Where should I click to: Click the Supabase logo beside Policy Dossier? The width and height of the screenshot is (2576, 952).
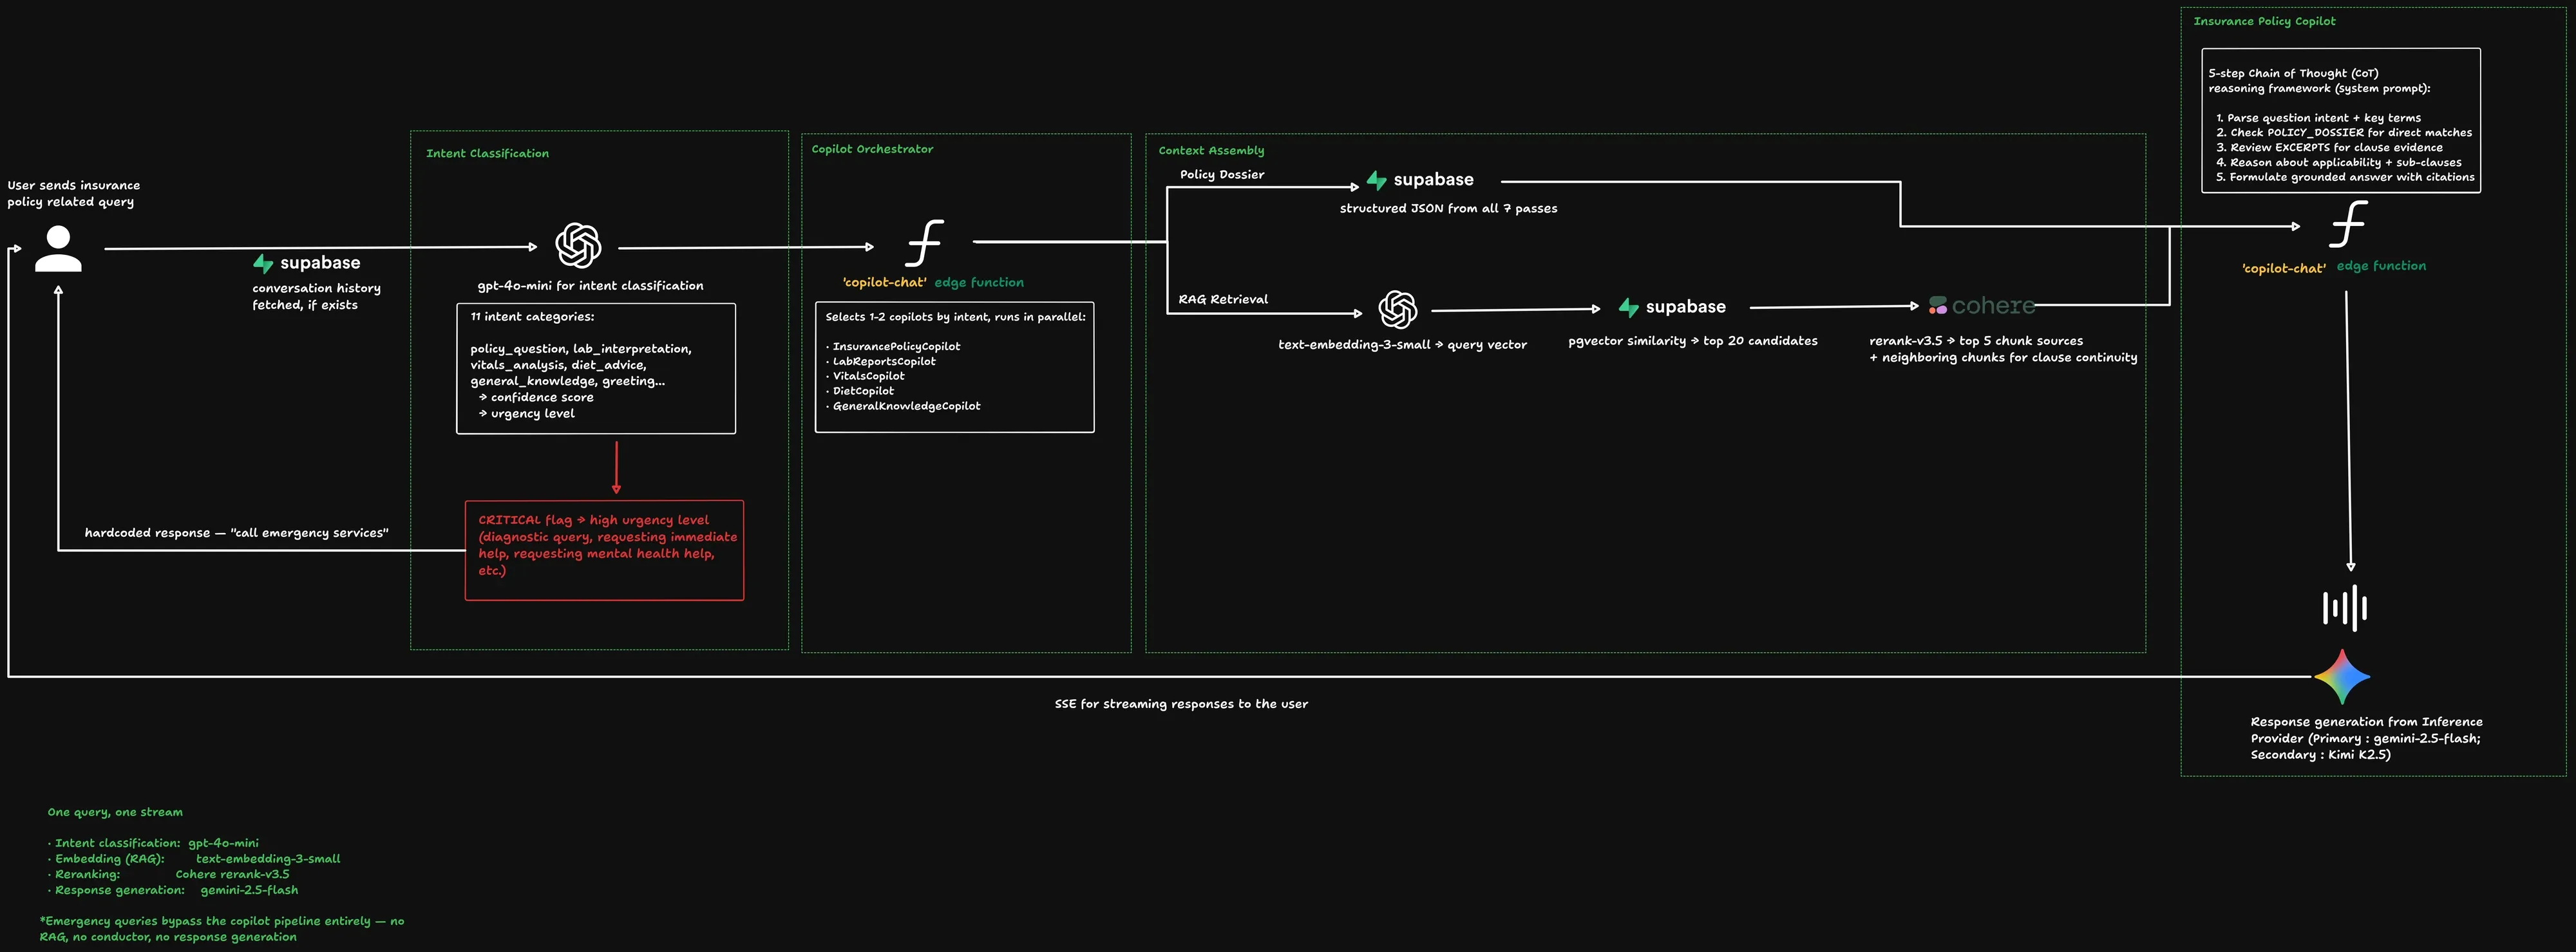tap(1420, 180)
